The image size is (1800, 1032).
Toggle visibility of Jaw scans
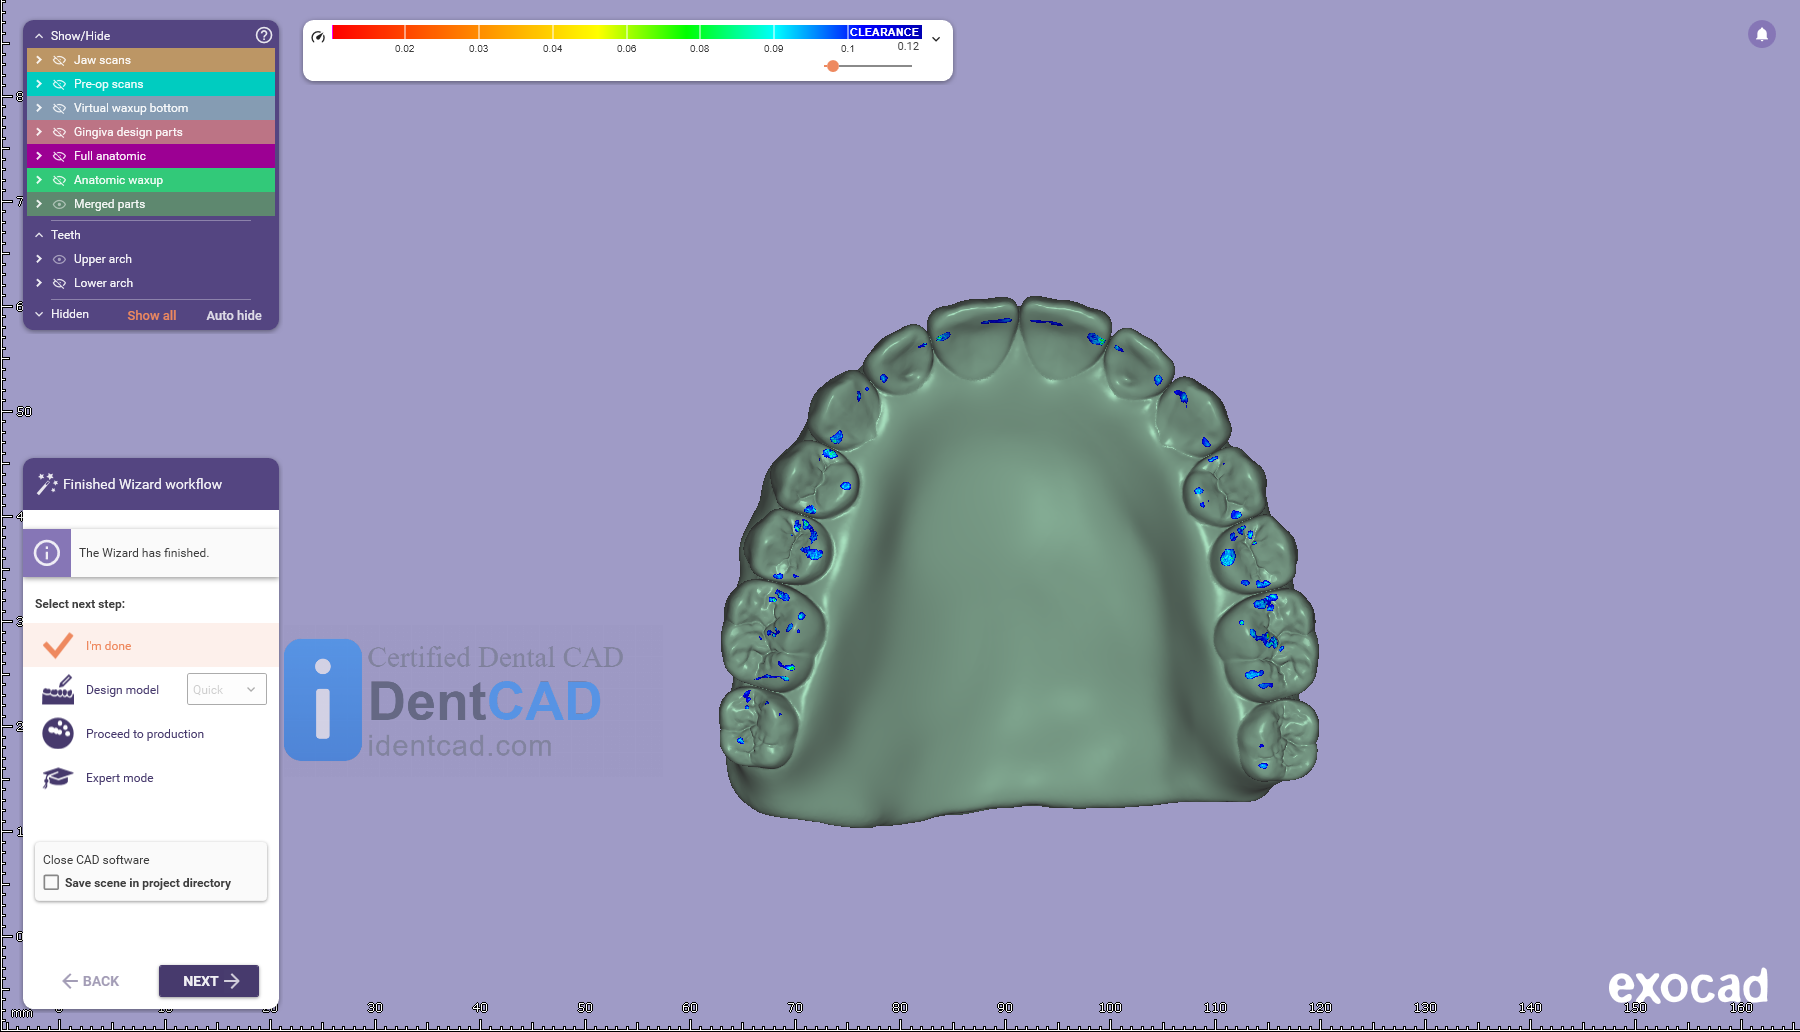coord(59,60)
